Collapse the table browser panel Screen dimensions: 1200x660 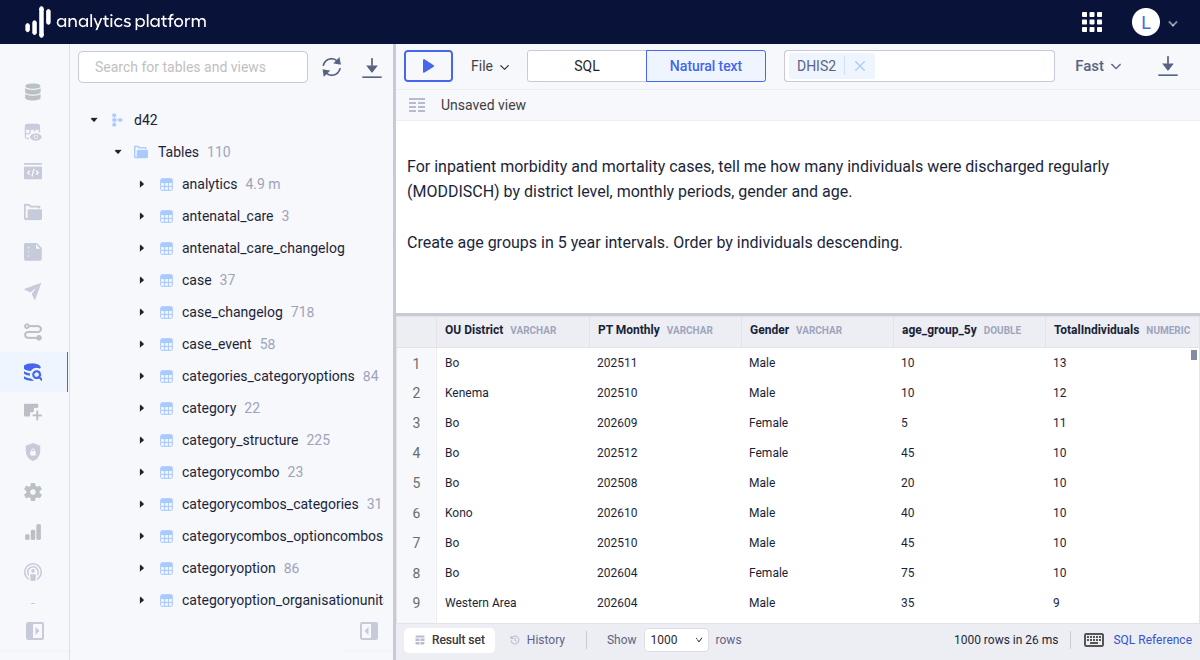pos(369,631)
